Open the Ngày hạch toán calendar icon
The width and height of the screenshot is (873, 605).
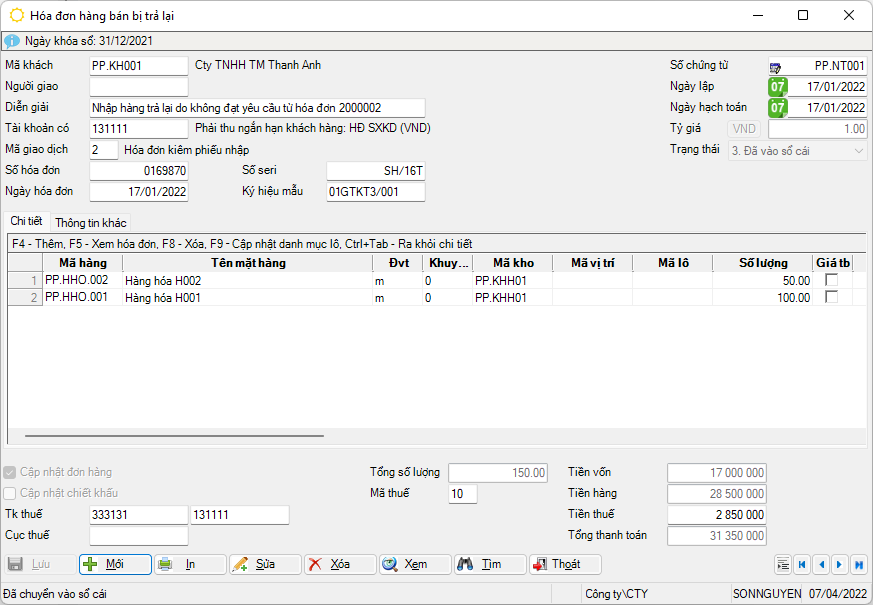[777, 108]
